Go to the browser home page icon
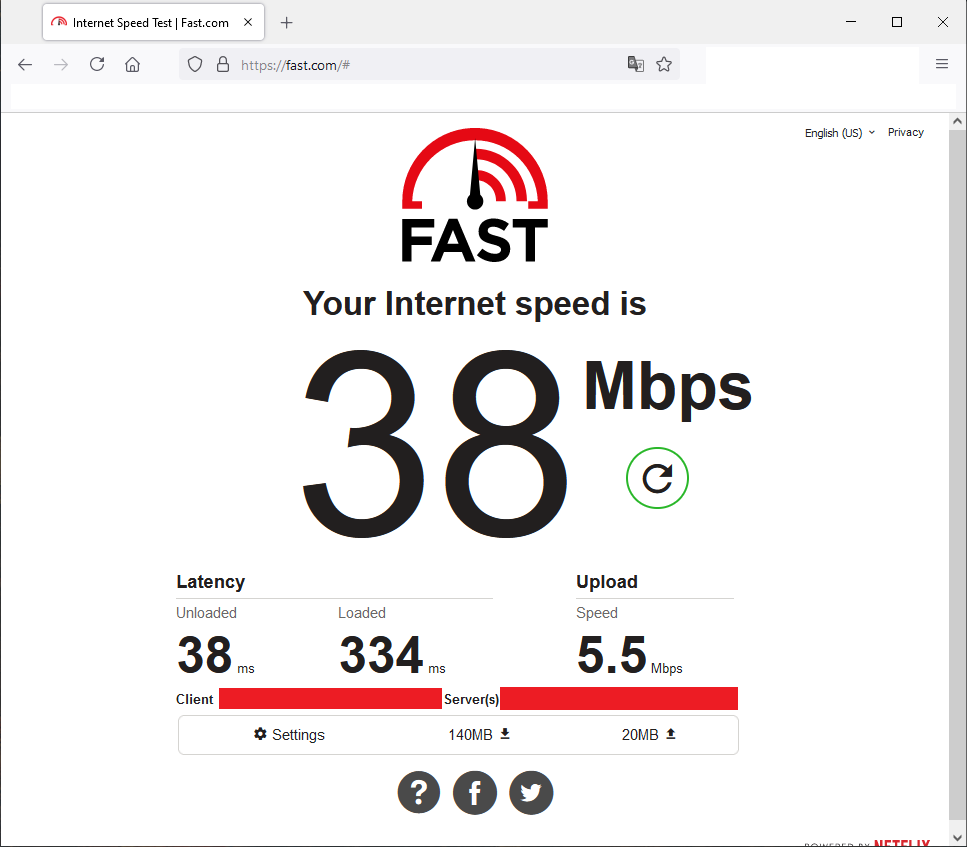Screen dimensions: 967x847 tap(133, 64)
